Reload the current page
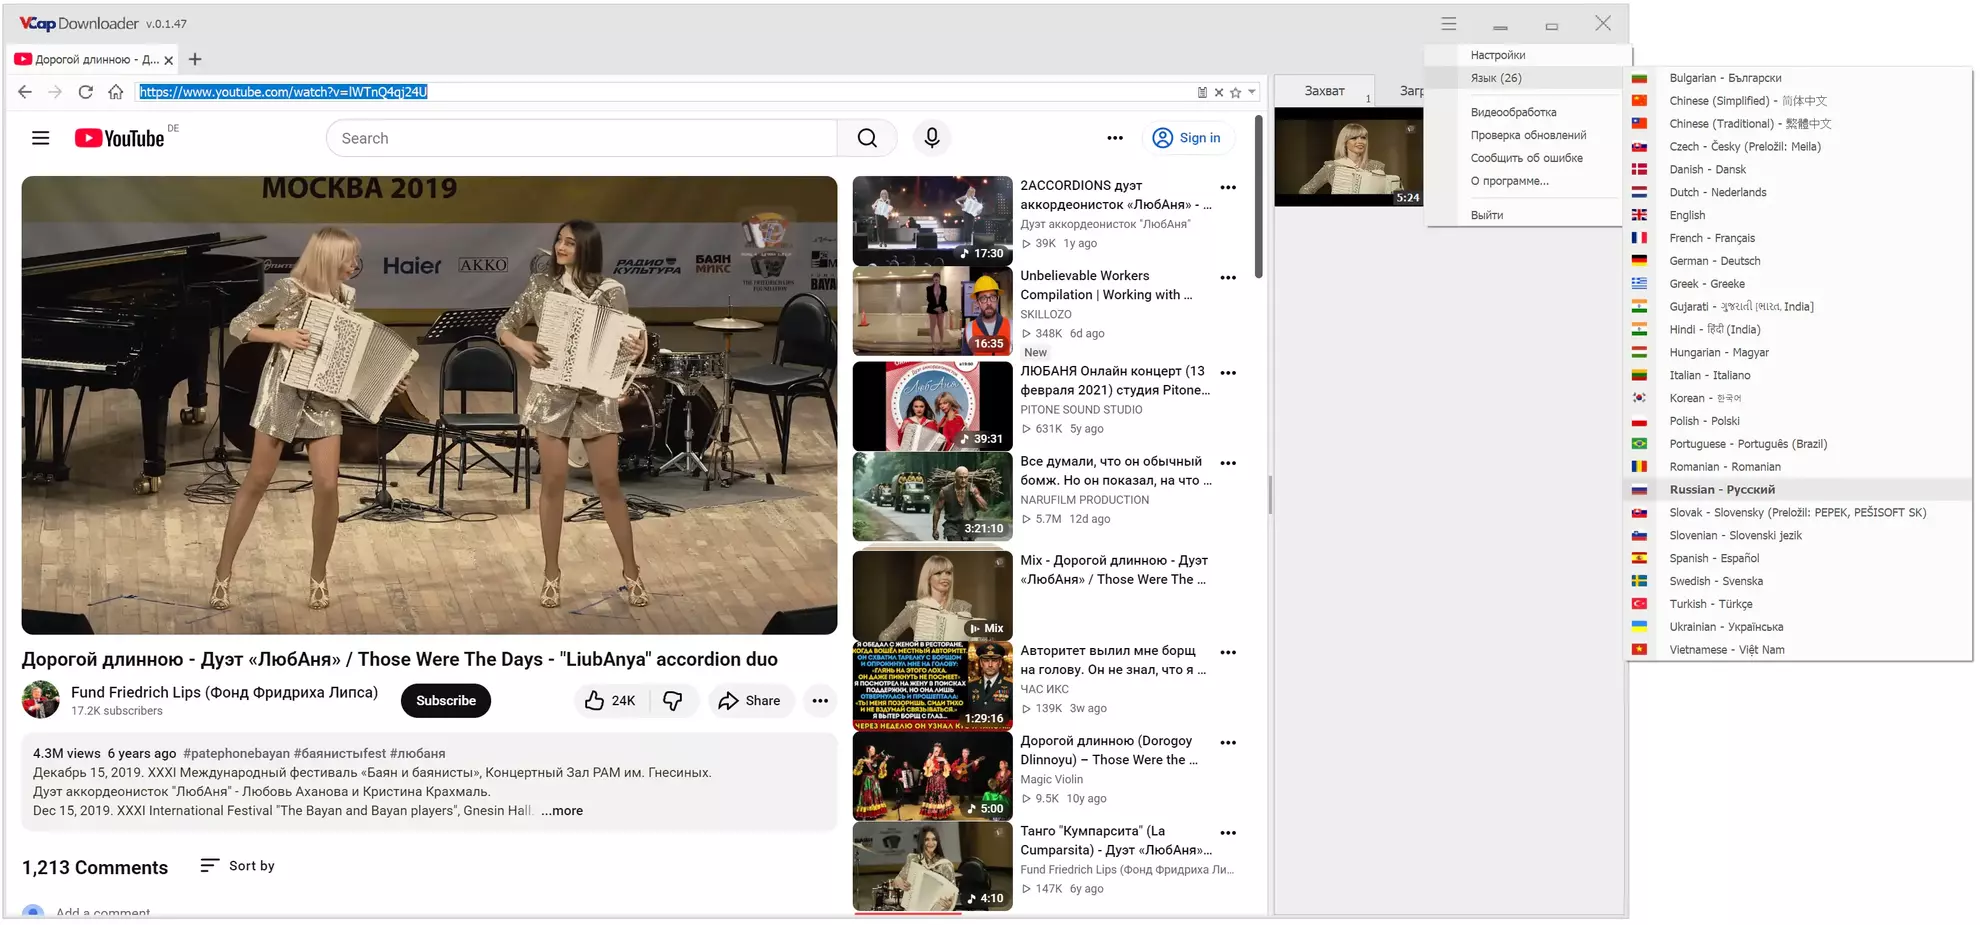Screen dimensions: 1980x925 pos(86,92)
